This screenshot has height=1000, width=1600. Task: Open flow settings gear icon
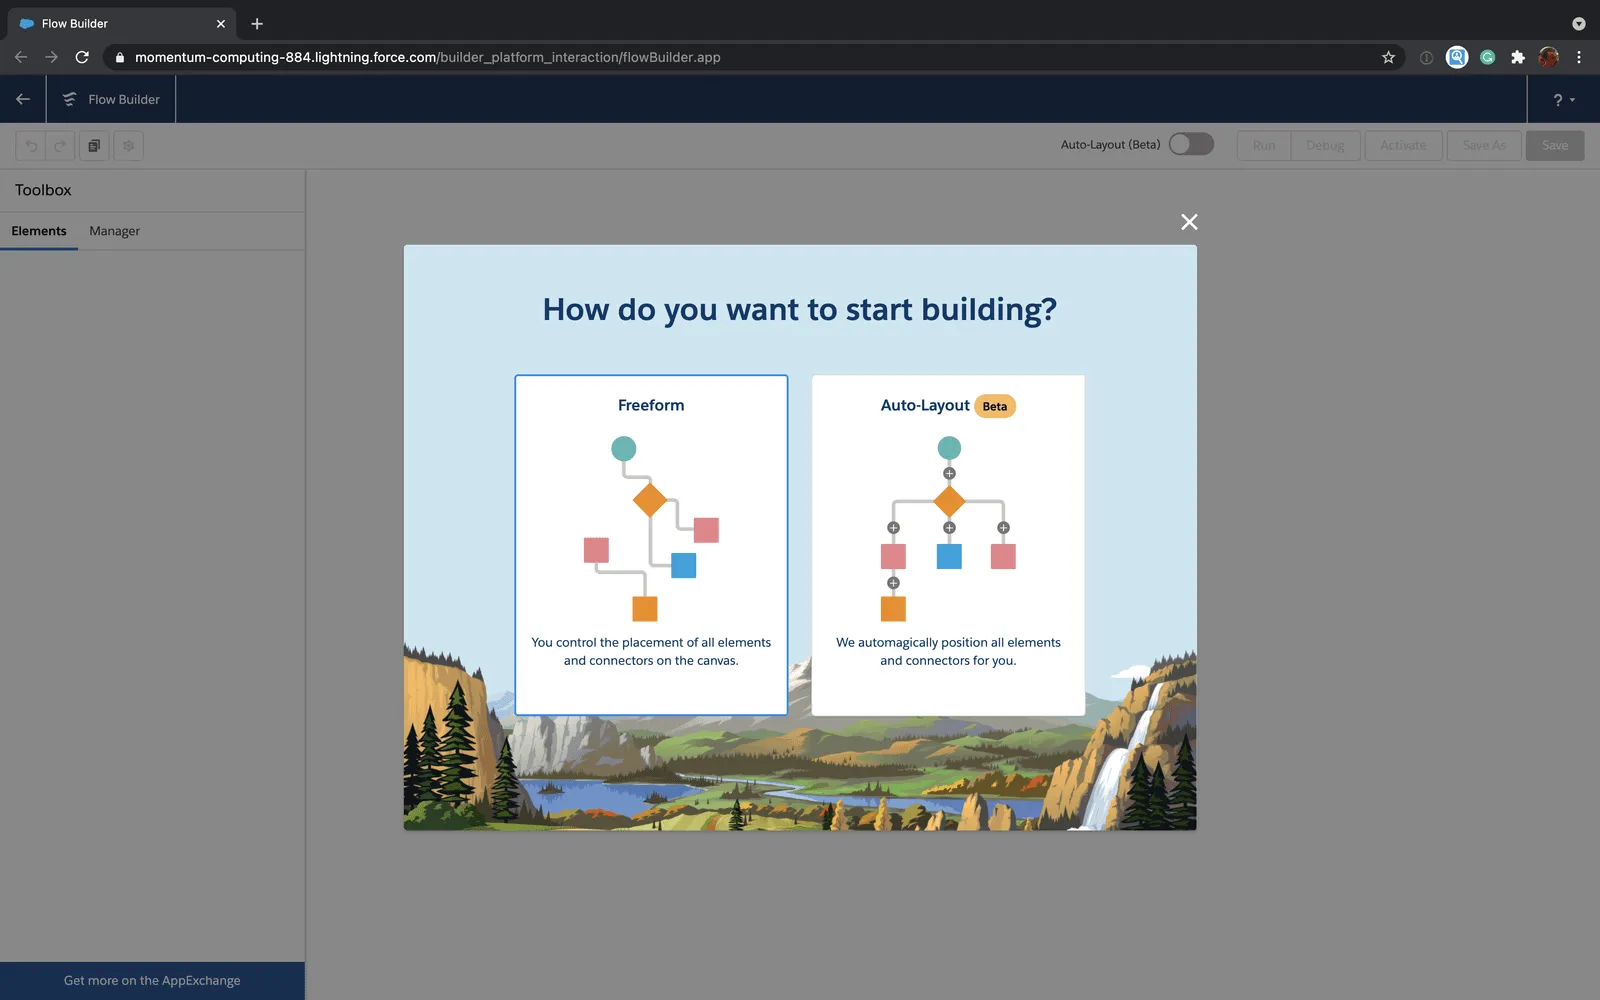coord(128,146)
